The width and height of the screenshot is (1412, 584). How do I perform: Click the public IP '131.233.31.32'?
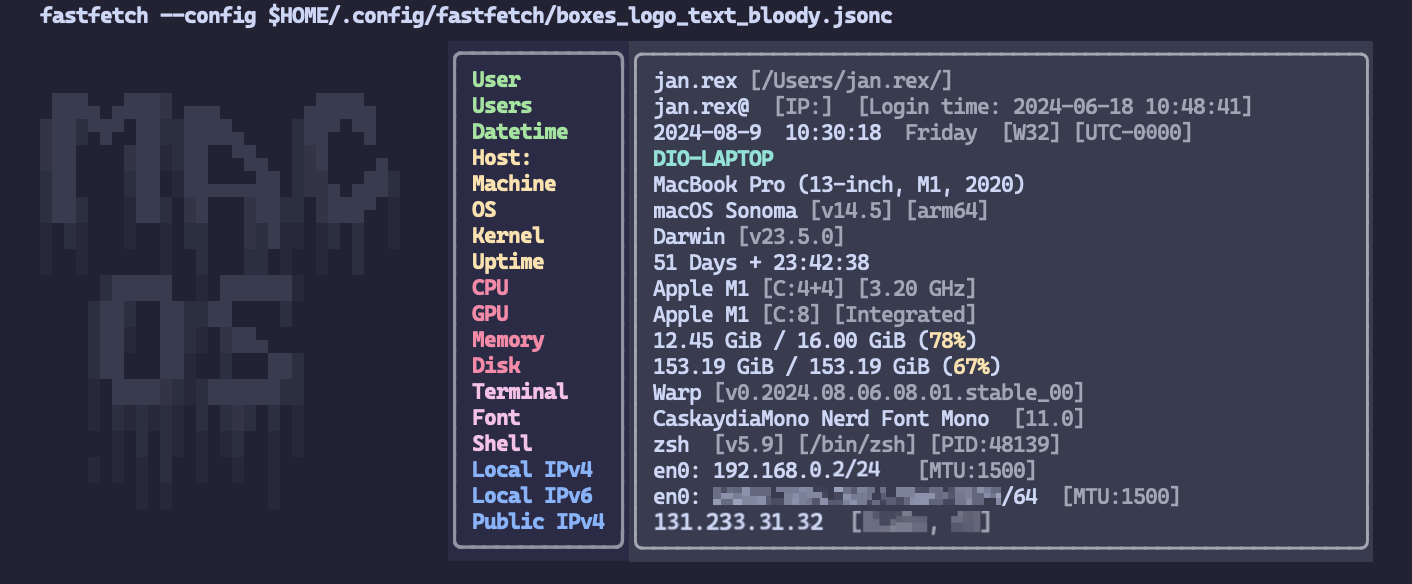(737, 522)
